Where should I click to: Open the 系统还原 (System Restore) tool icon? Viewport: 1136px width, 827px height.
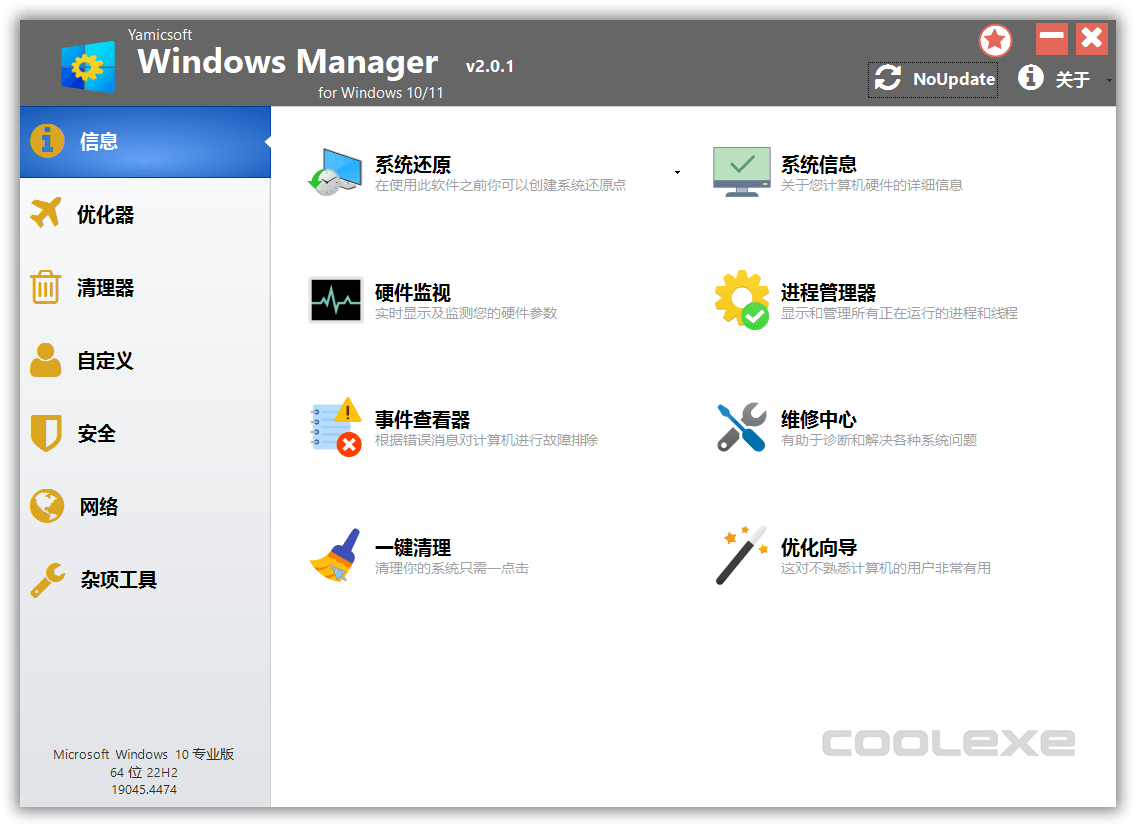(x=334, y=171)
